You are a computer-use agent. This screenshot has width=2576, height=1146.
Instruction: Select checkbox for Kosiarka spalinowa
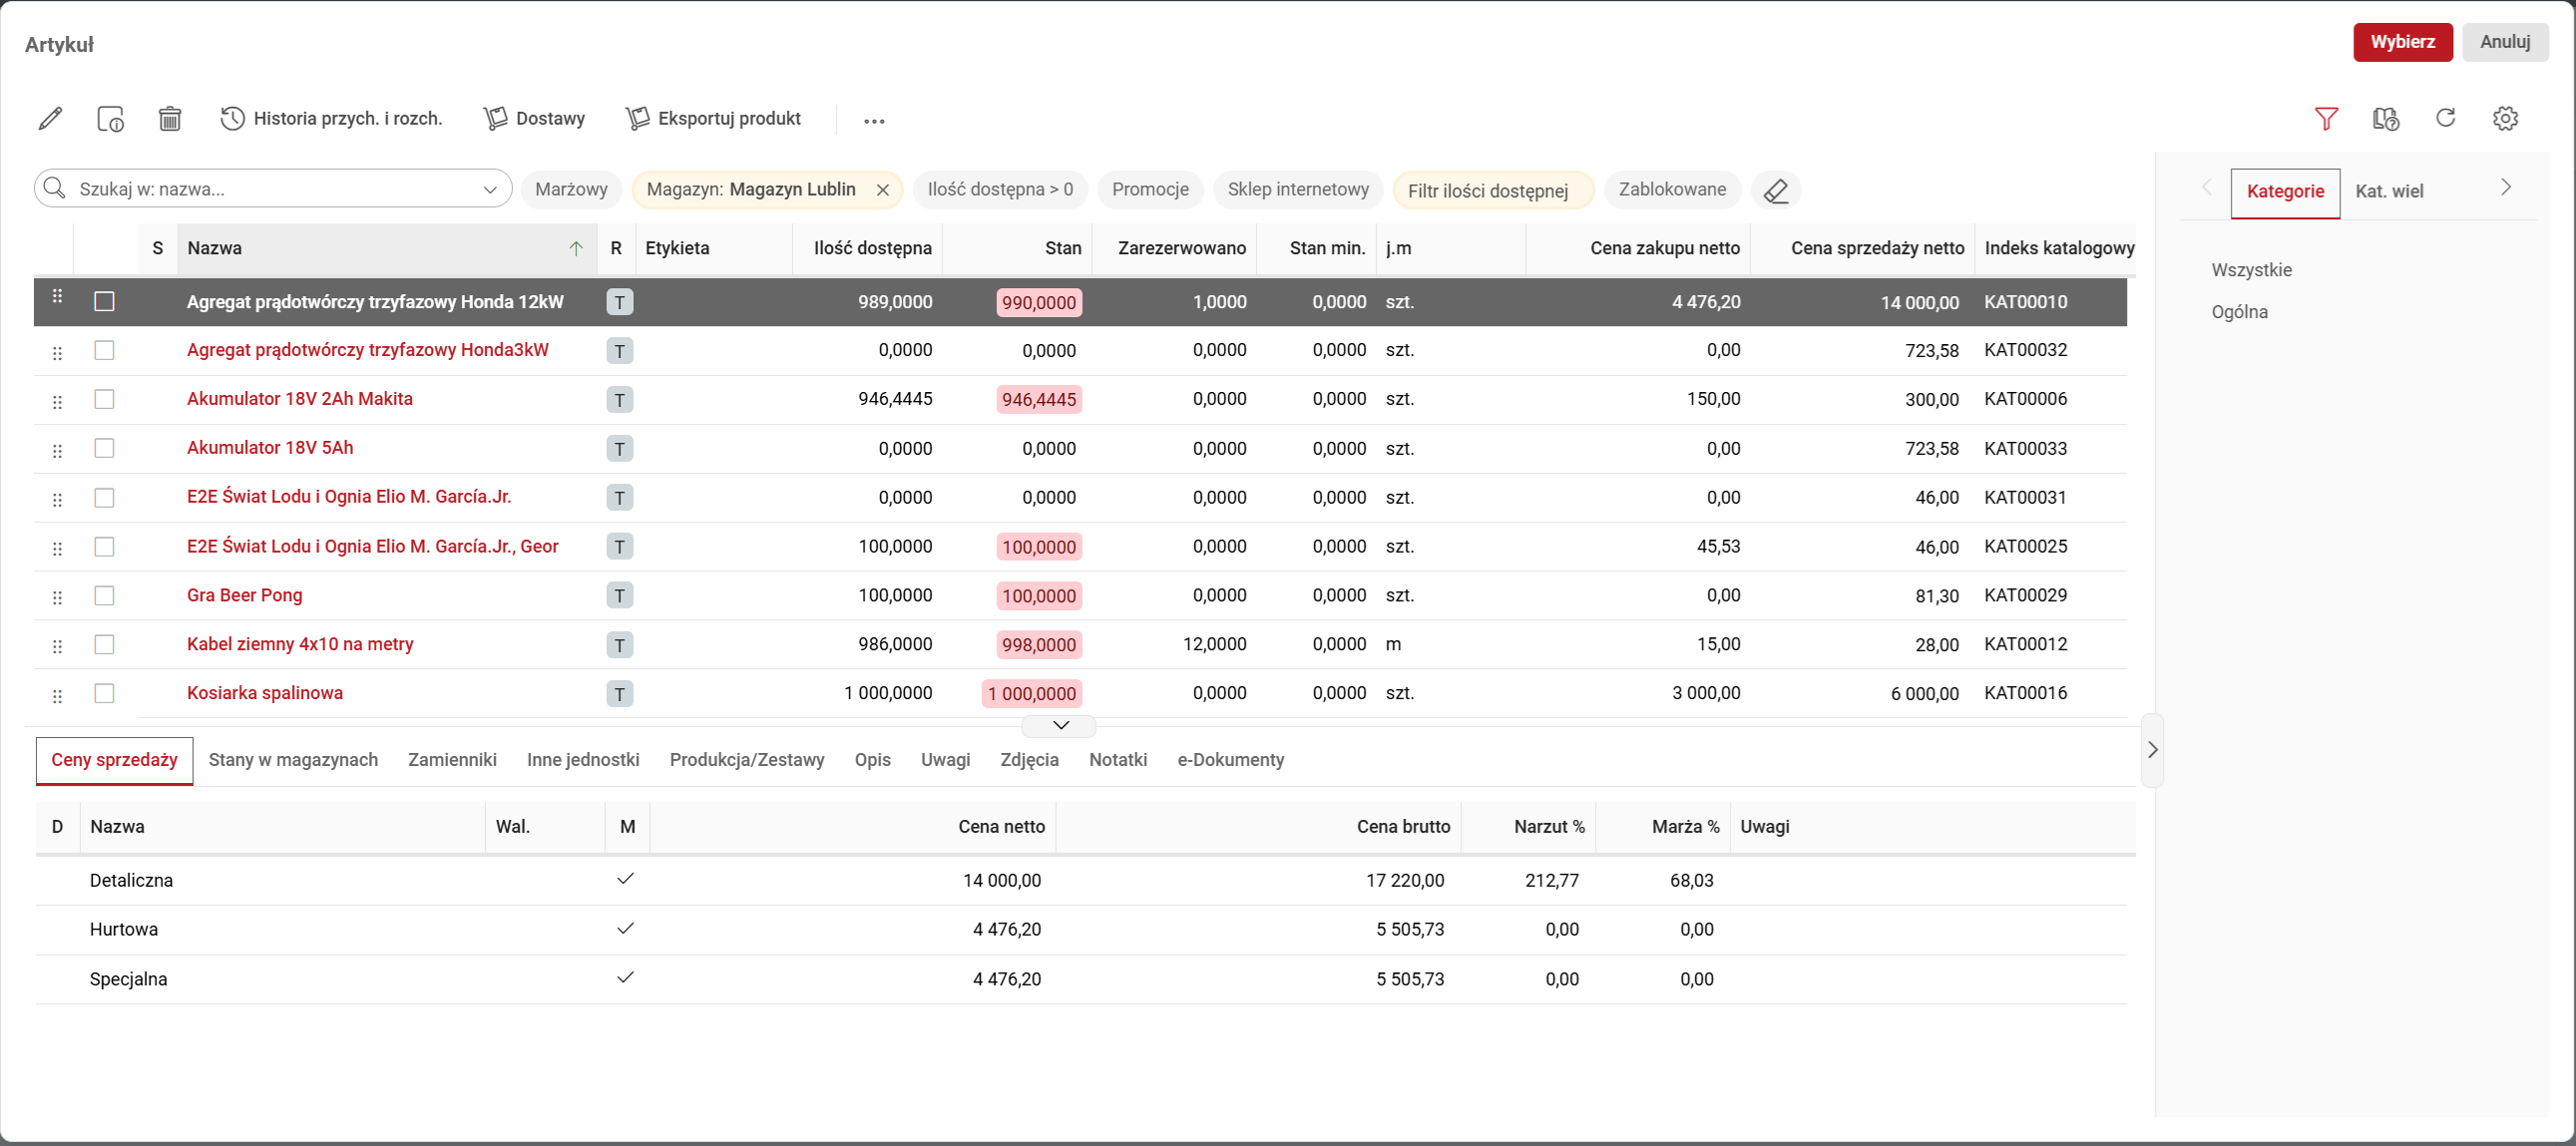104,693
